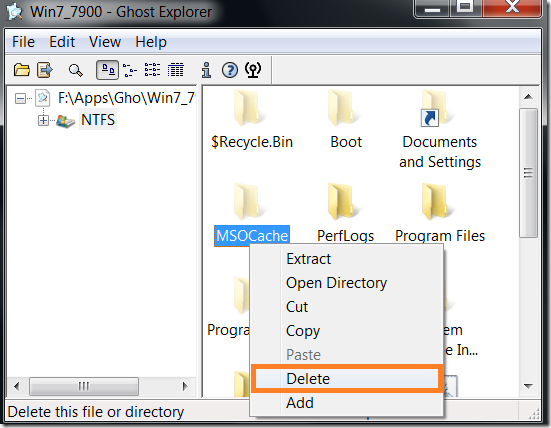Click the file pane vertical scrollbar thumb
Image resolution: width=551 pixels, height=428 pixels.
point(528,173)
